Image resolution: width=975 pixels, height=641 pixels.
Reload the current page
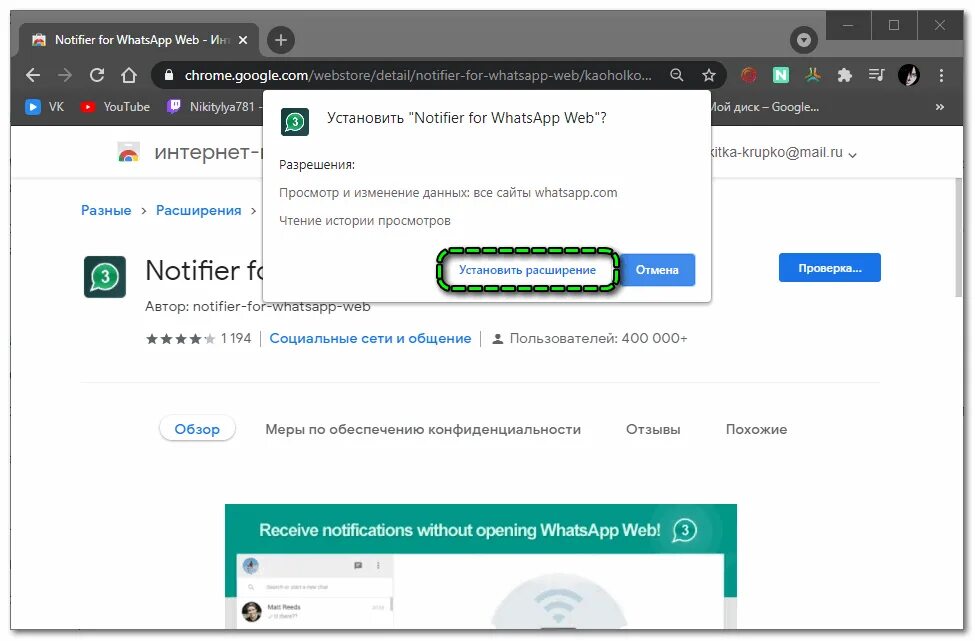pos(97,75)
